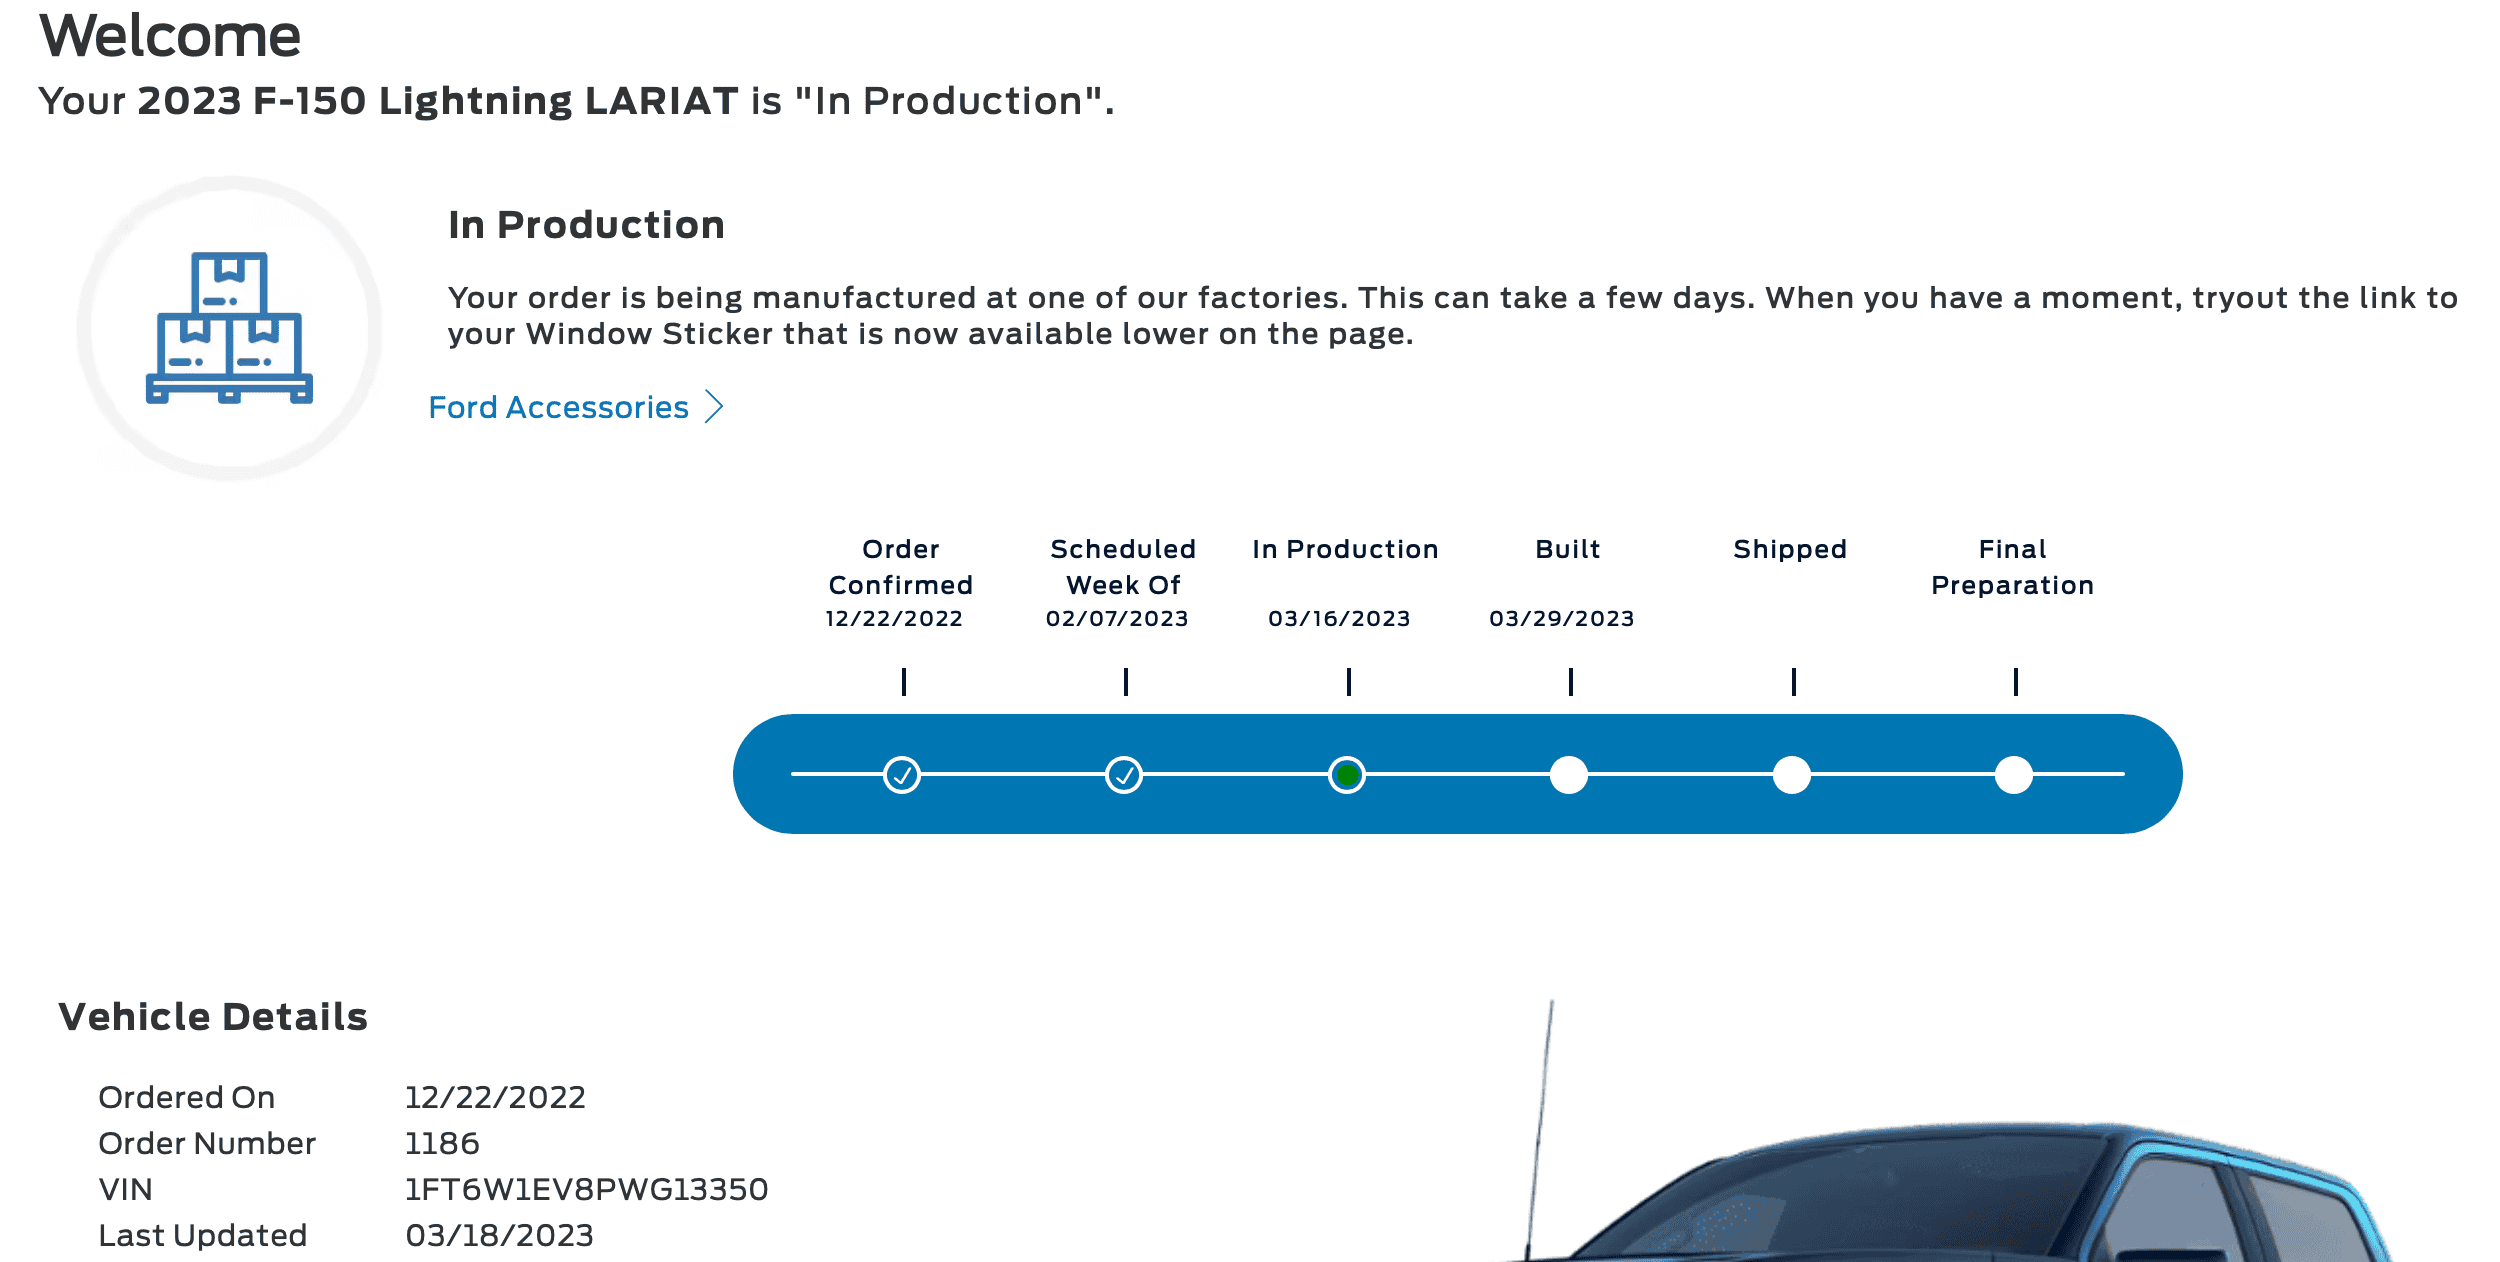
Task: Click the Vehicle Details heading
Action: (x=213, y=1016)
